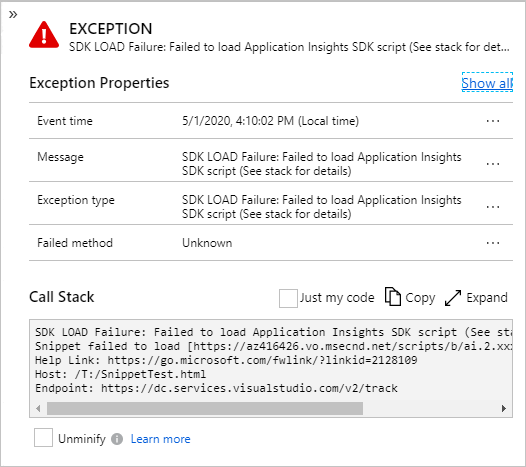Screen dimensions: 526x467
Task: Open Message row ellipsis menu
Action: click(x=493, y=164)
